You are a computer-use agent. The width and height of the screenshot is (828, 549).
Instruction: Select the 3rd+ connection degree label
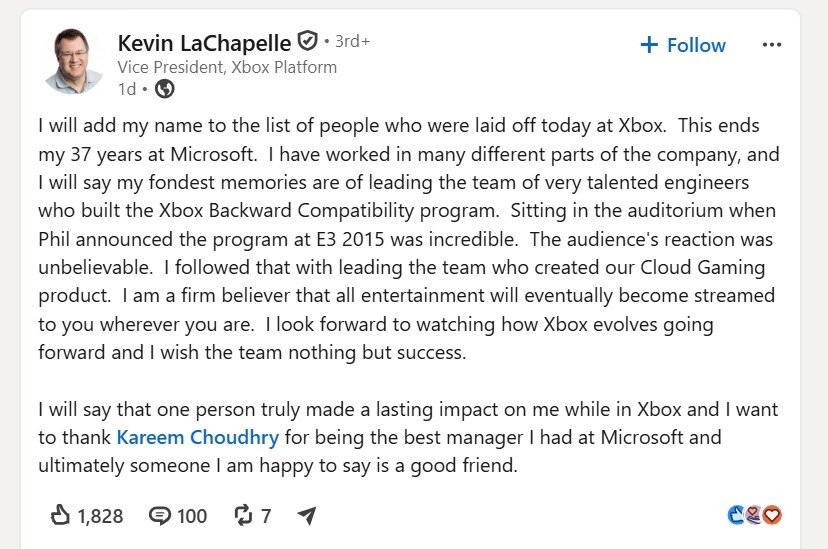click(x=352, y=41)
